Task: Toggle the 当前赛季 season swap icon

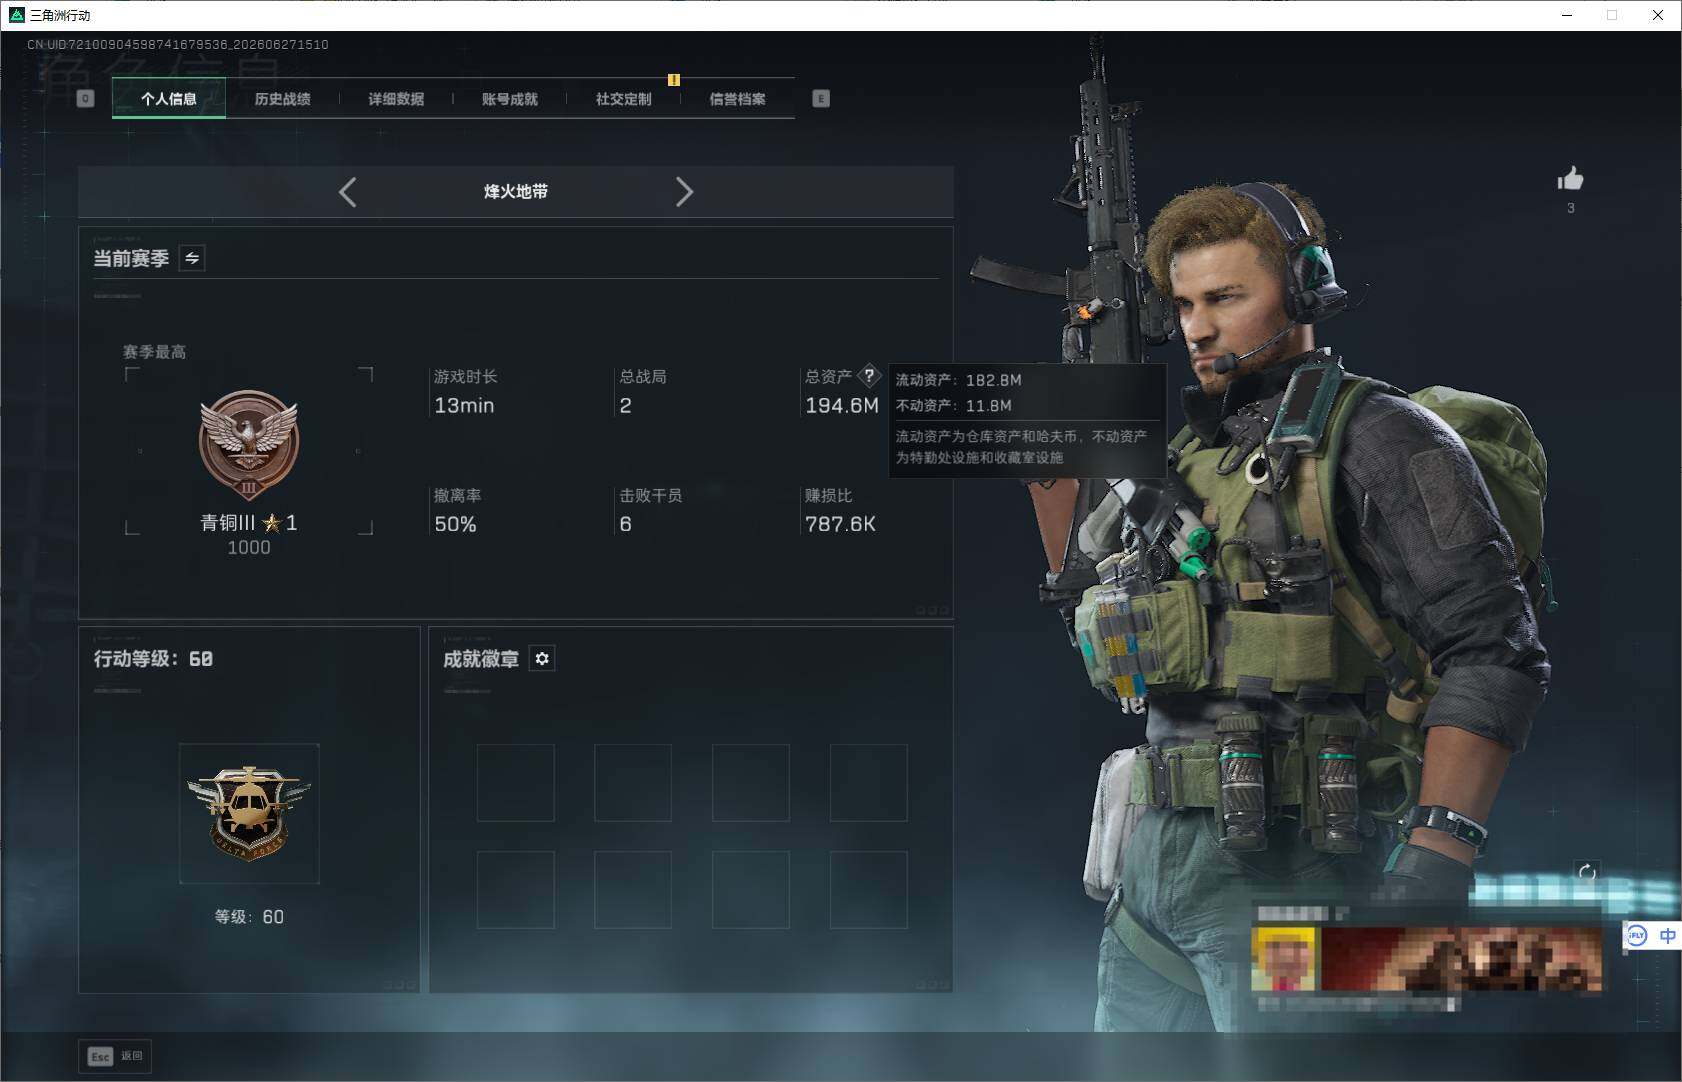Action: (192, 258)
